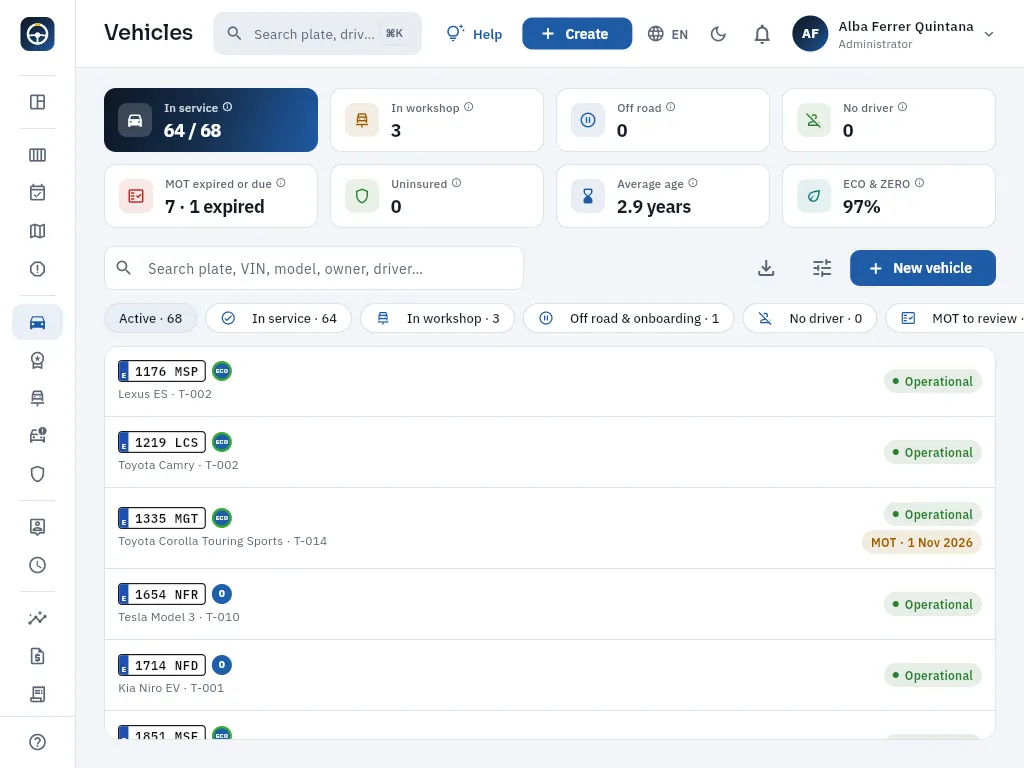
Task: Download the vehicle list via download icon
Action: coord(766,268)
